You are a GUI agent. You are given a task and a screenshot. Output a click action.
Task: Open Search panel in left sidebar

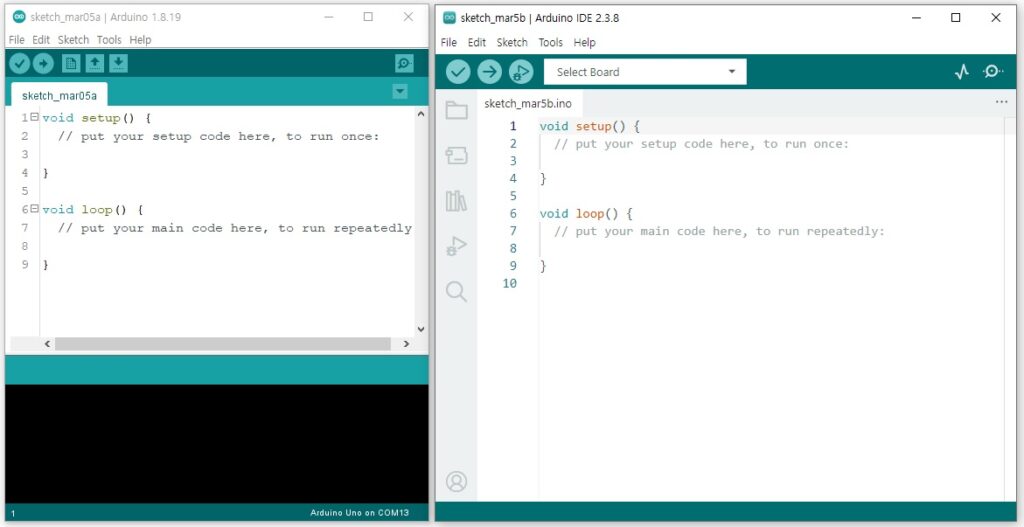click(x=457, y=291)
